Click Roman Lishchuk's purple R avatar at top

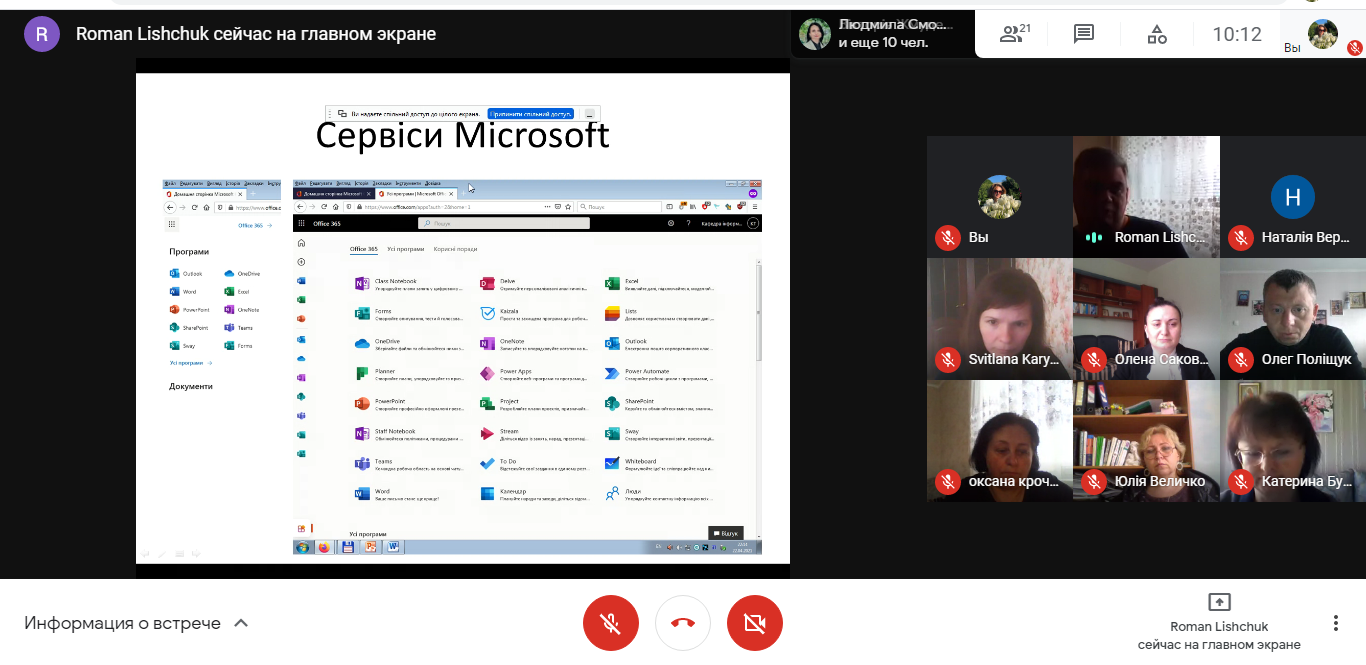coord(42,34)
